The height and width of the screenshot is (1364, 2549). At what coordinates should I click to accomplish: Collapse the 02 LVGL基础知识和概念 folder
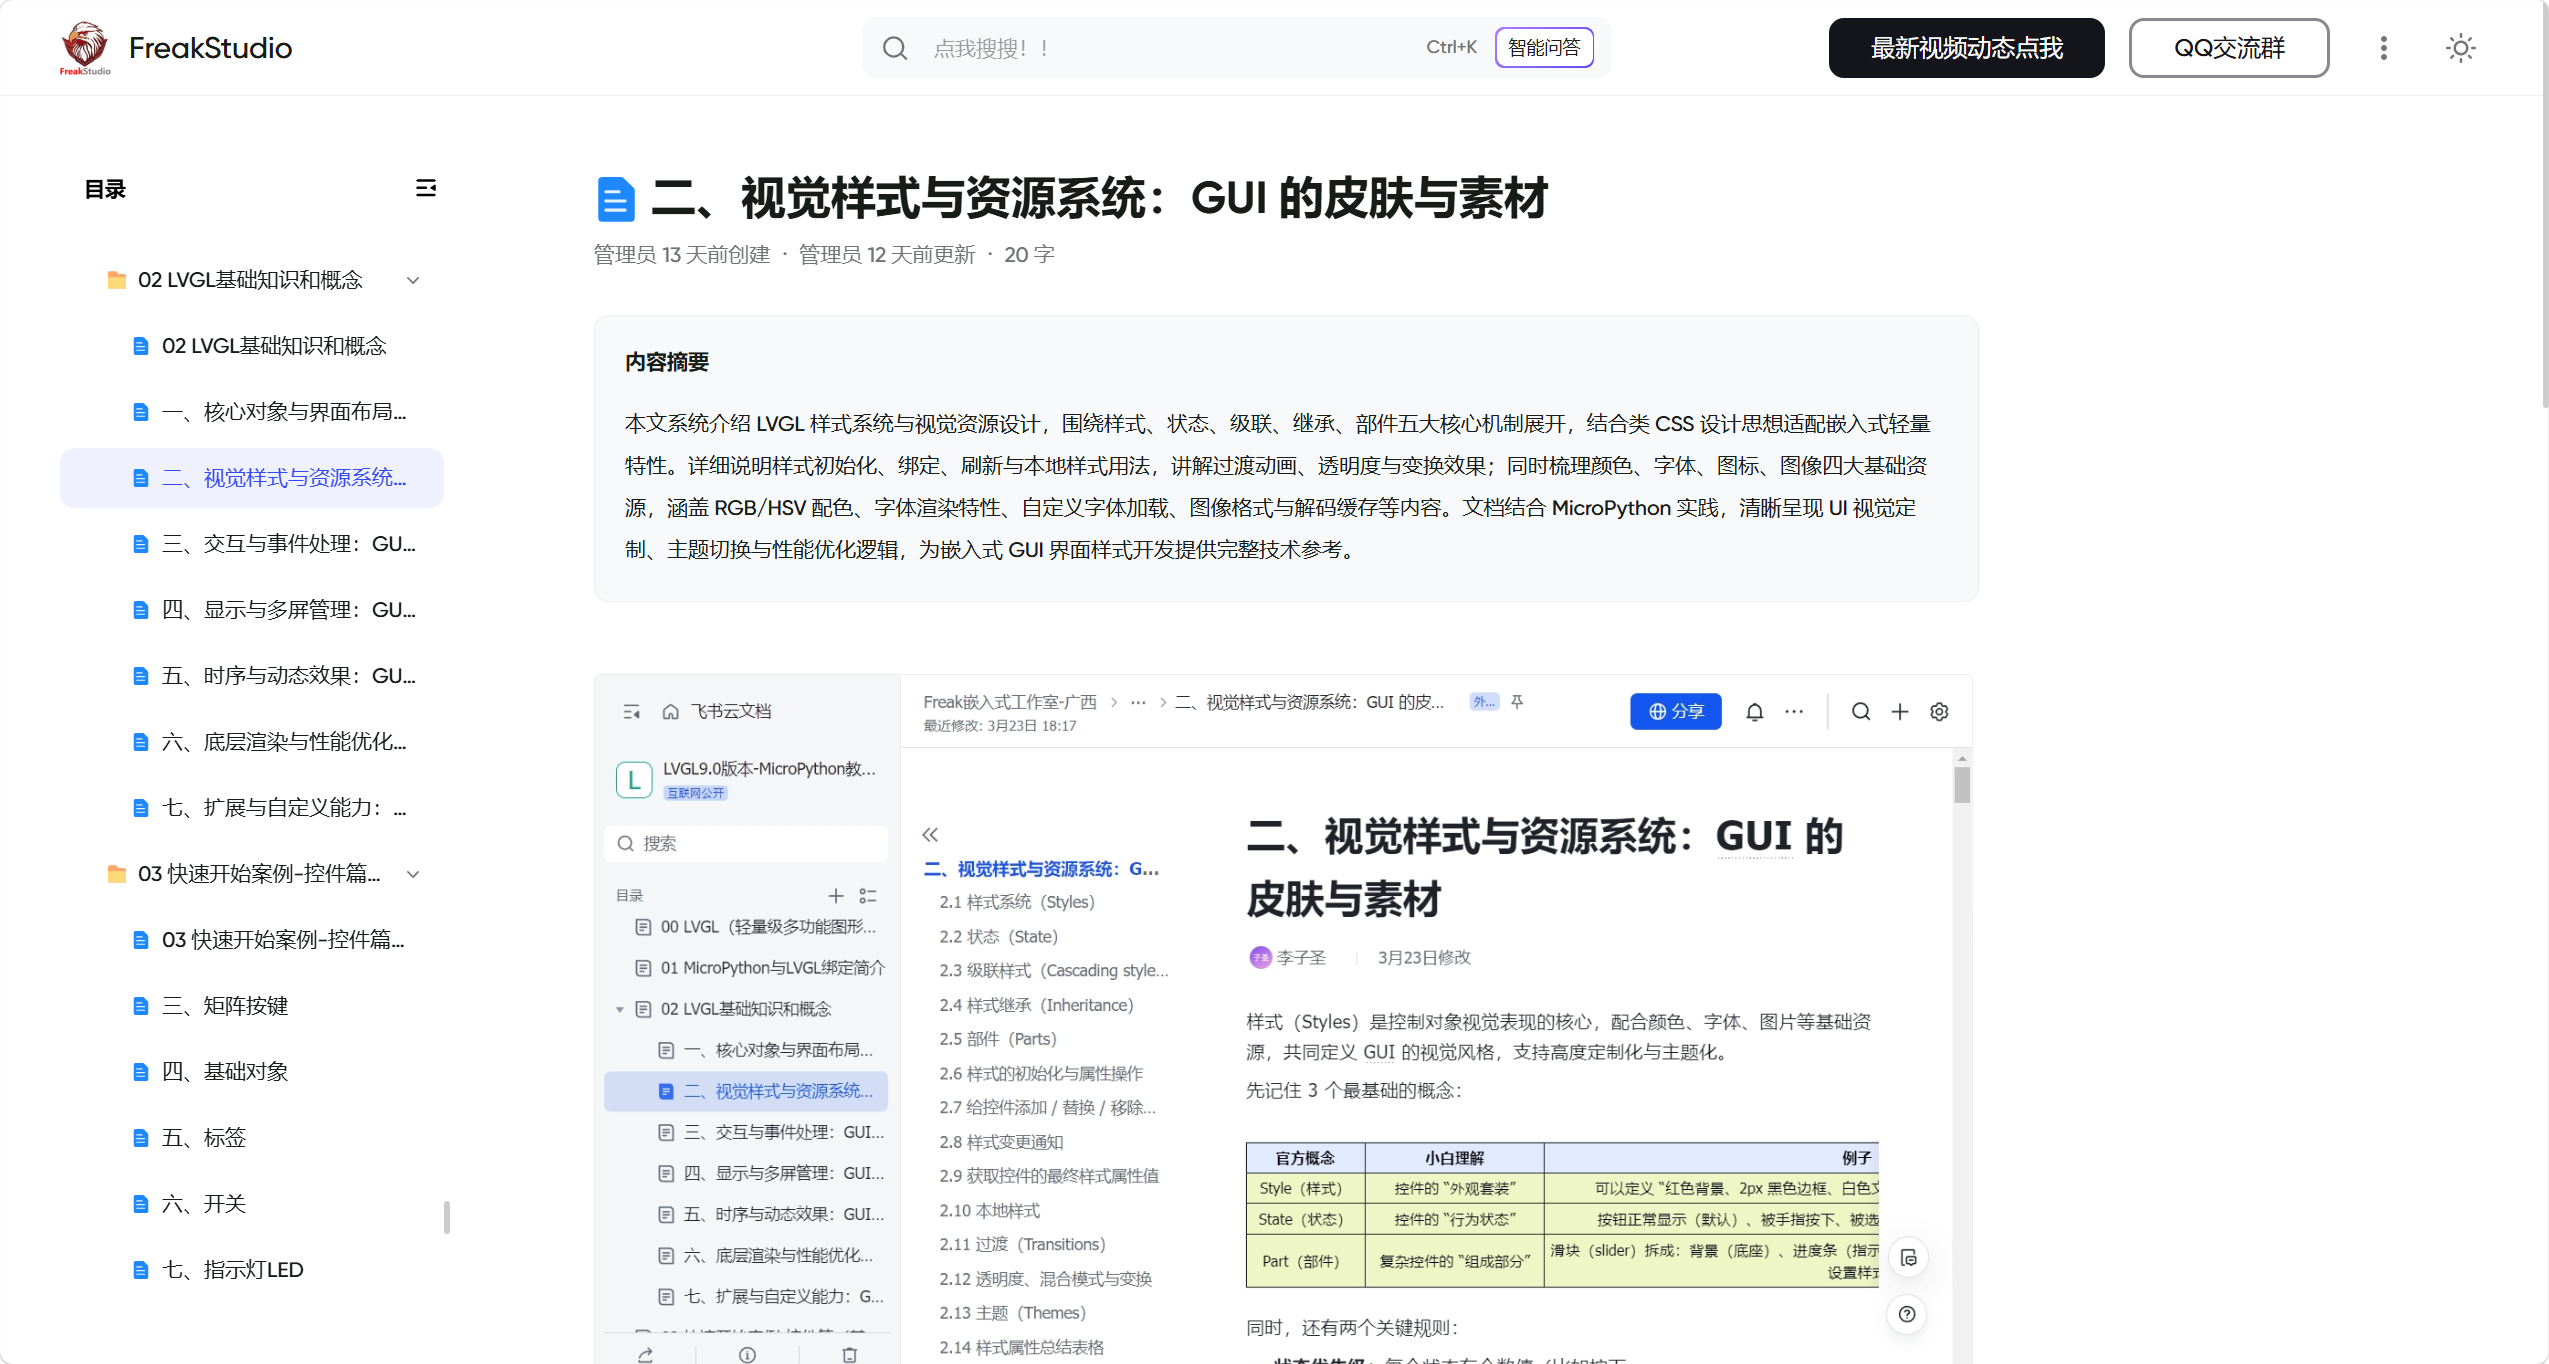click(x=413, y=280)
